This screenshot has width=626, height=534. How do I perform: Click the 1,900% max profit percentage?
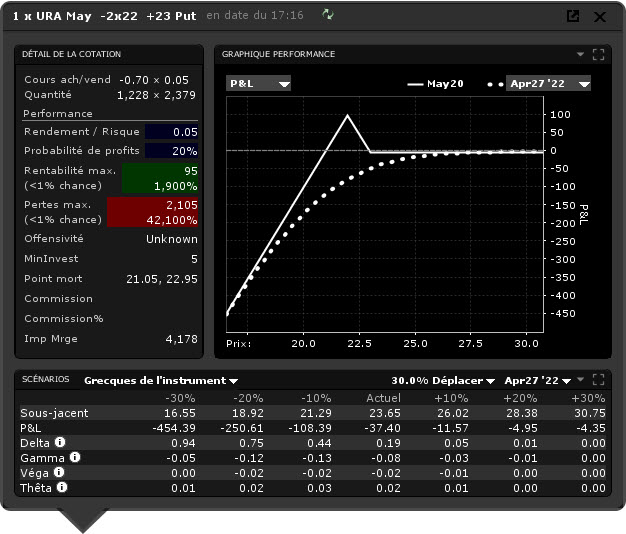pos(176,186)
